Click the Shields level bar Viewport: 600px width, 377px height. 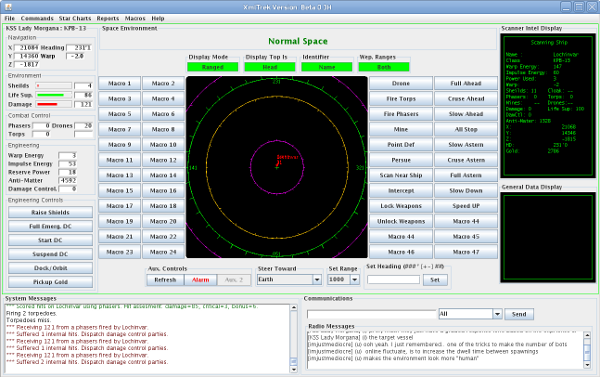[x=54, y=86]
